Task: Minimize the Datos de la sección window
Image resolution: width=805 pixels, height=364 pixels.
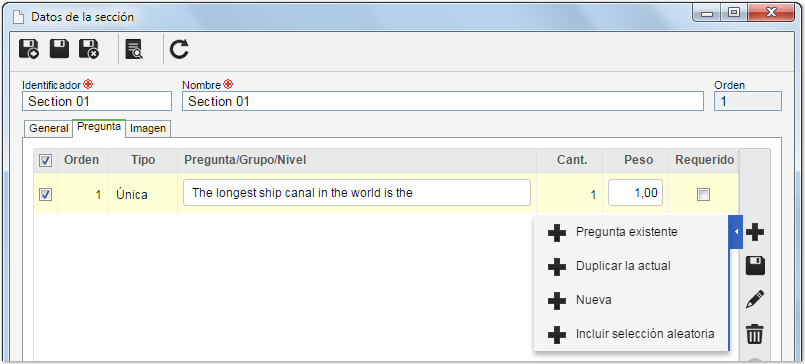Action: coord(706,14)
